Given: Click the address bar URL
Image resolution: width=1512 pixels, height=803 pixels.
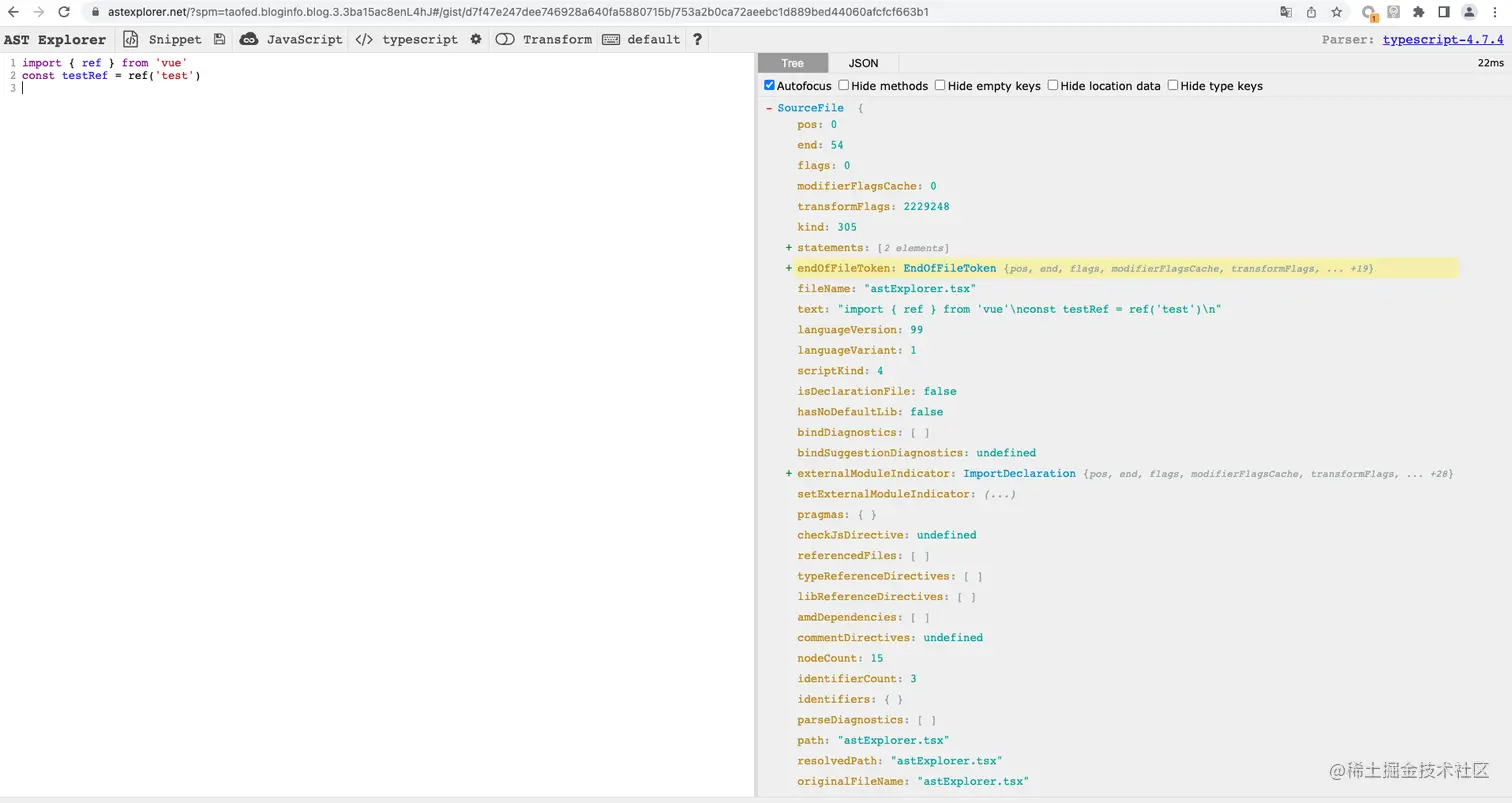Looking at the screenshot, I should [x=518, y=12].
